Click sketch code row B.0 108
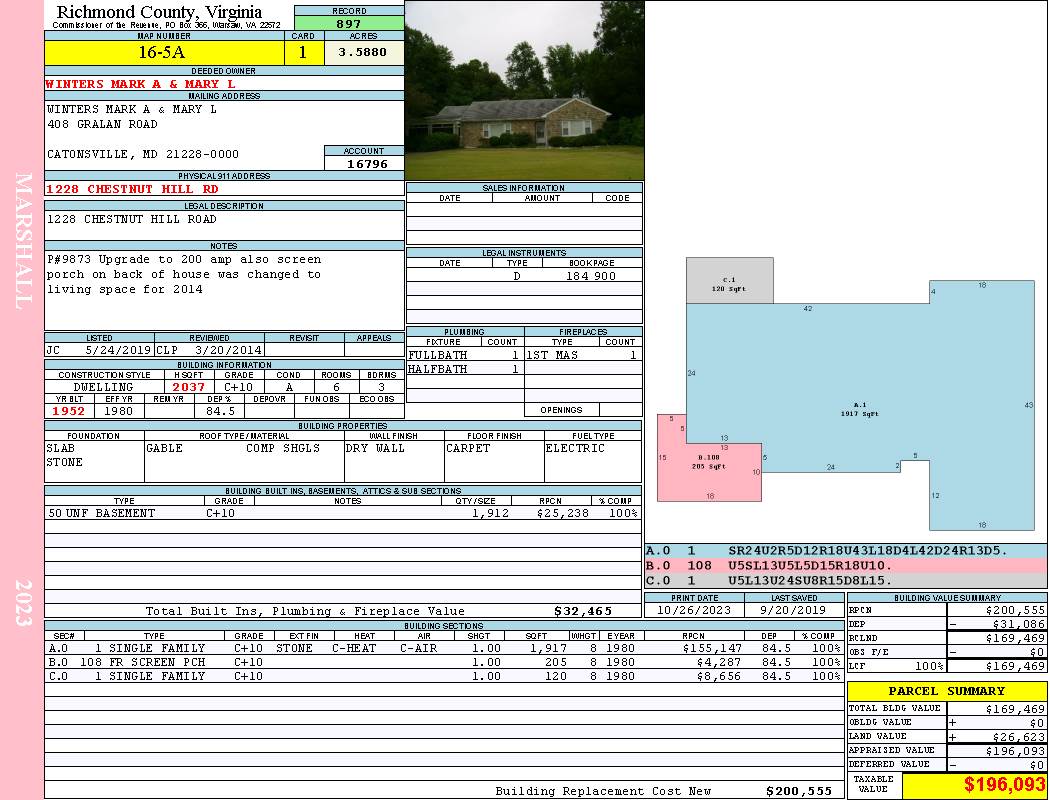Screen dimensions: 1050x800 (x=845, y=566)
